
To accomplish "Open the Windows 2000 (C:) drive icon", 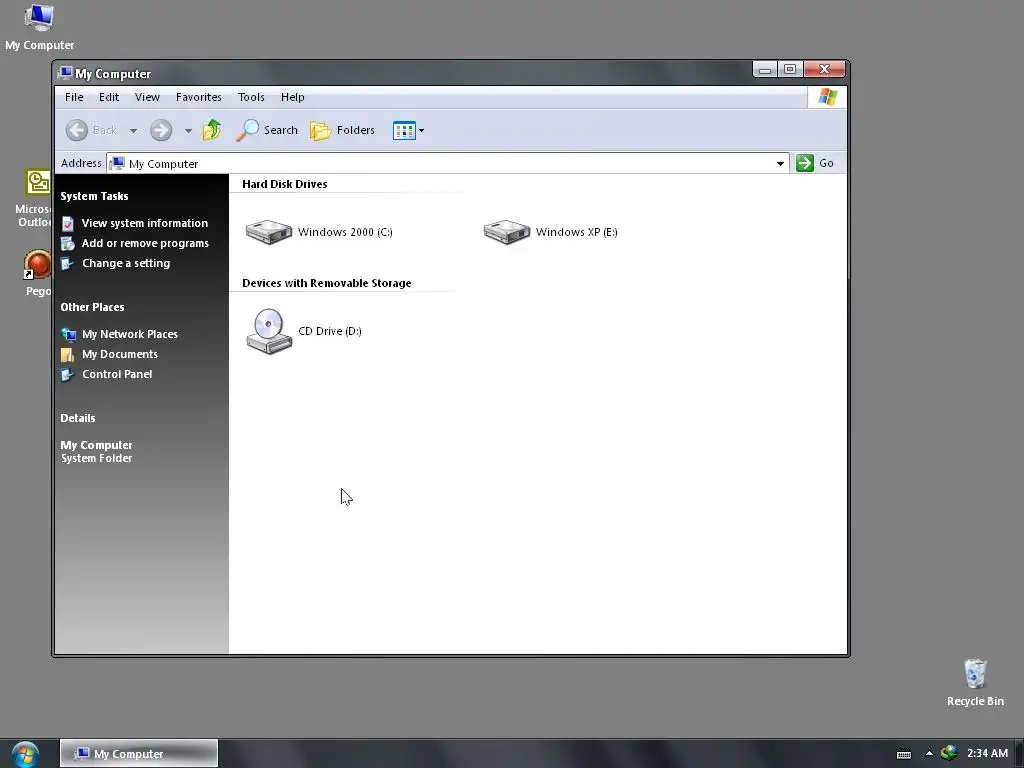I will tap(268, 232).
